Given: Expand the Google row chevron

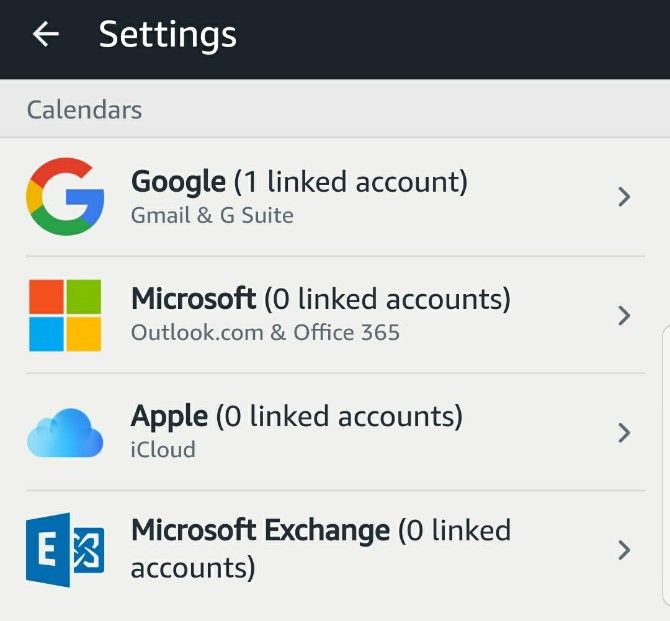Looking at the screenshot, I should 624,197.
